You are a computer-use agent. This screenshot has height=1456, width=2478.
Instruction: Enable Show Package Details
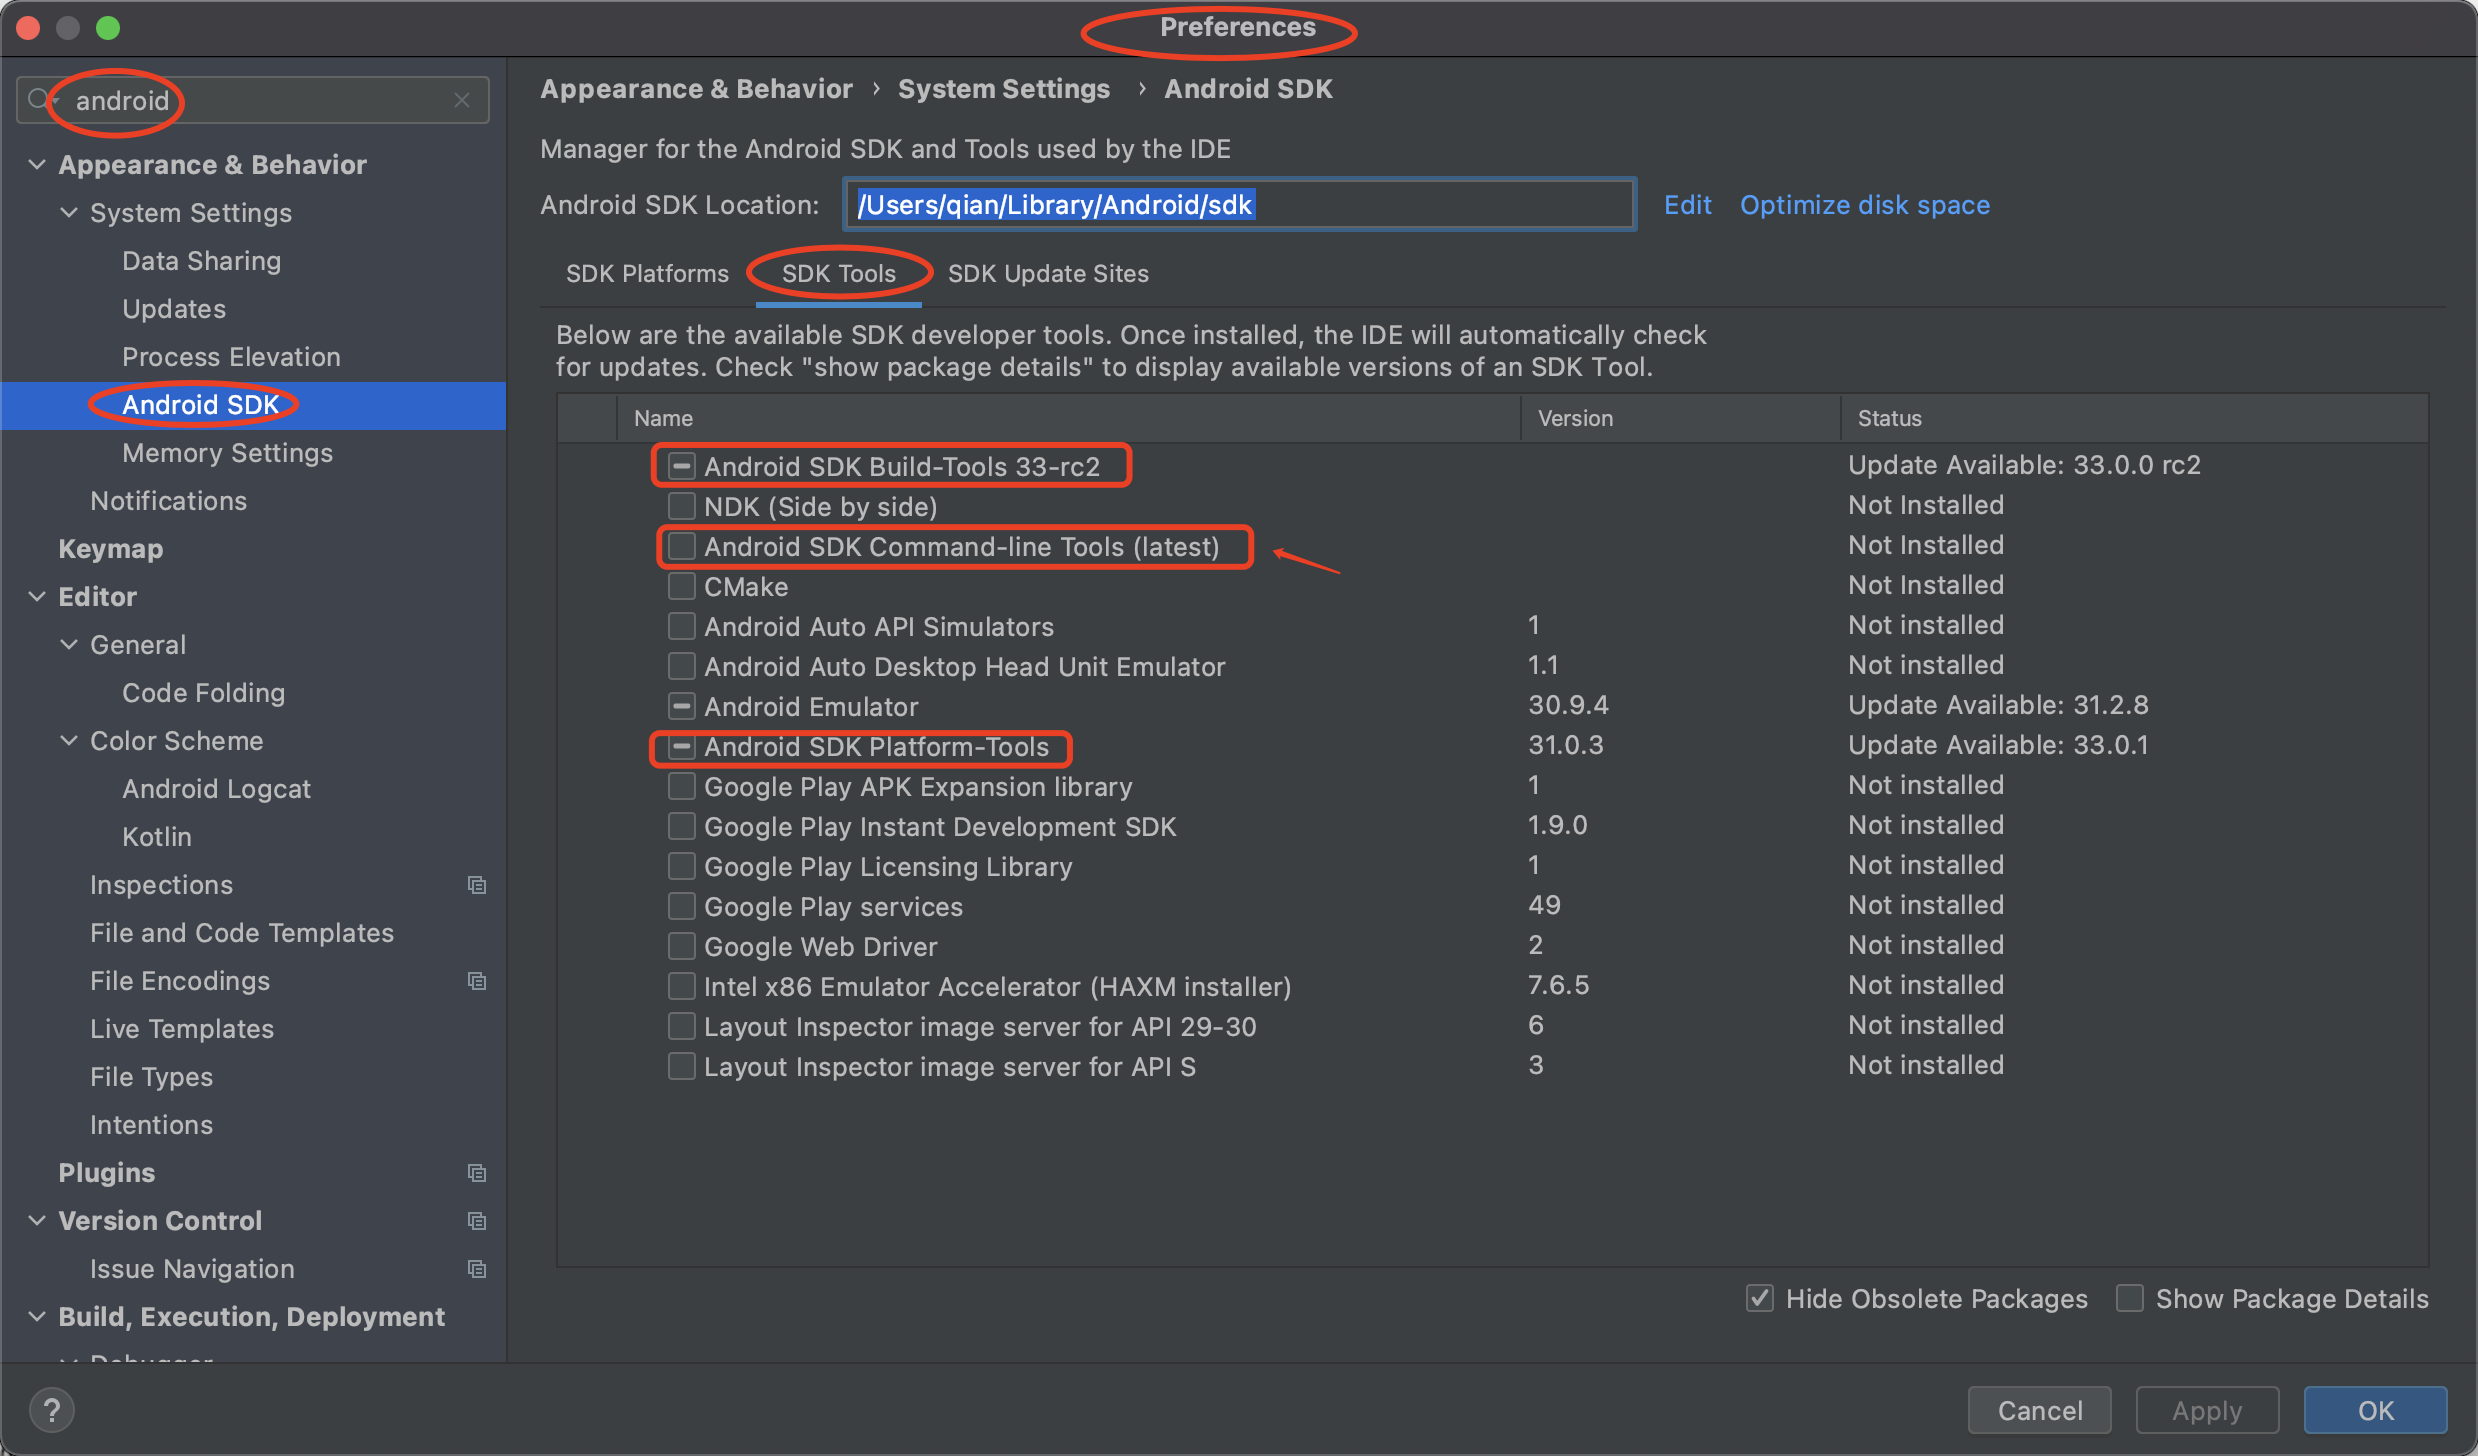click(x=2130, y=1298)
